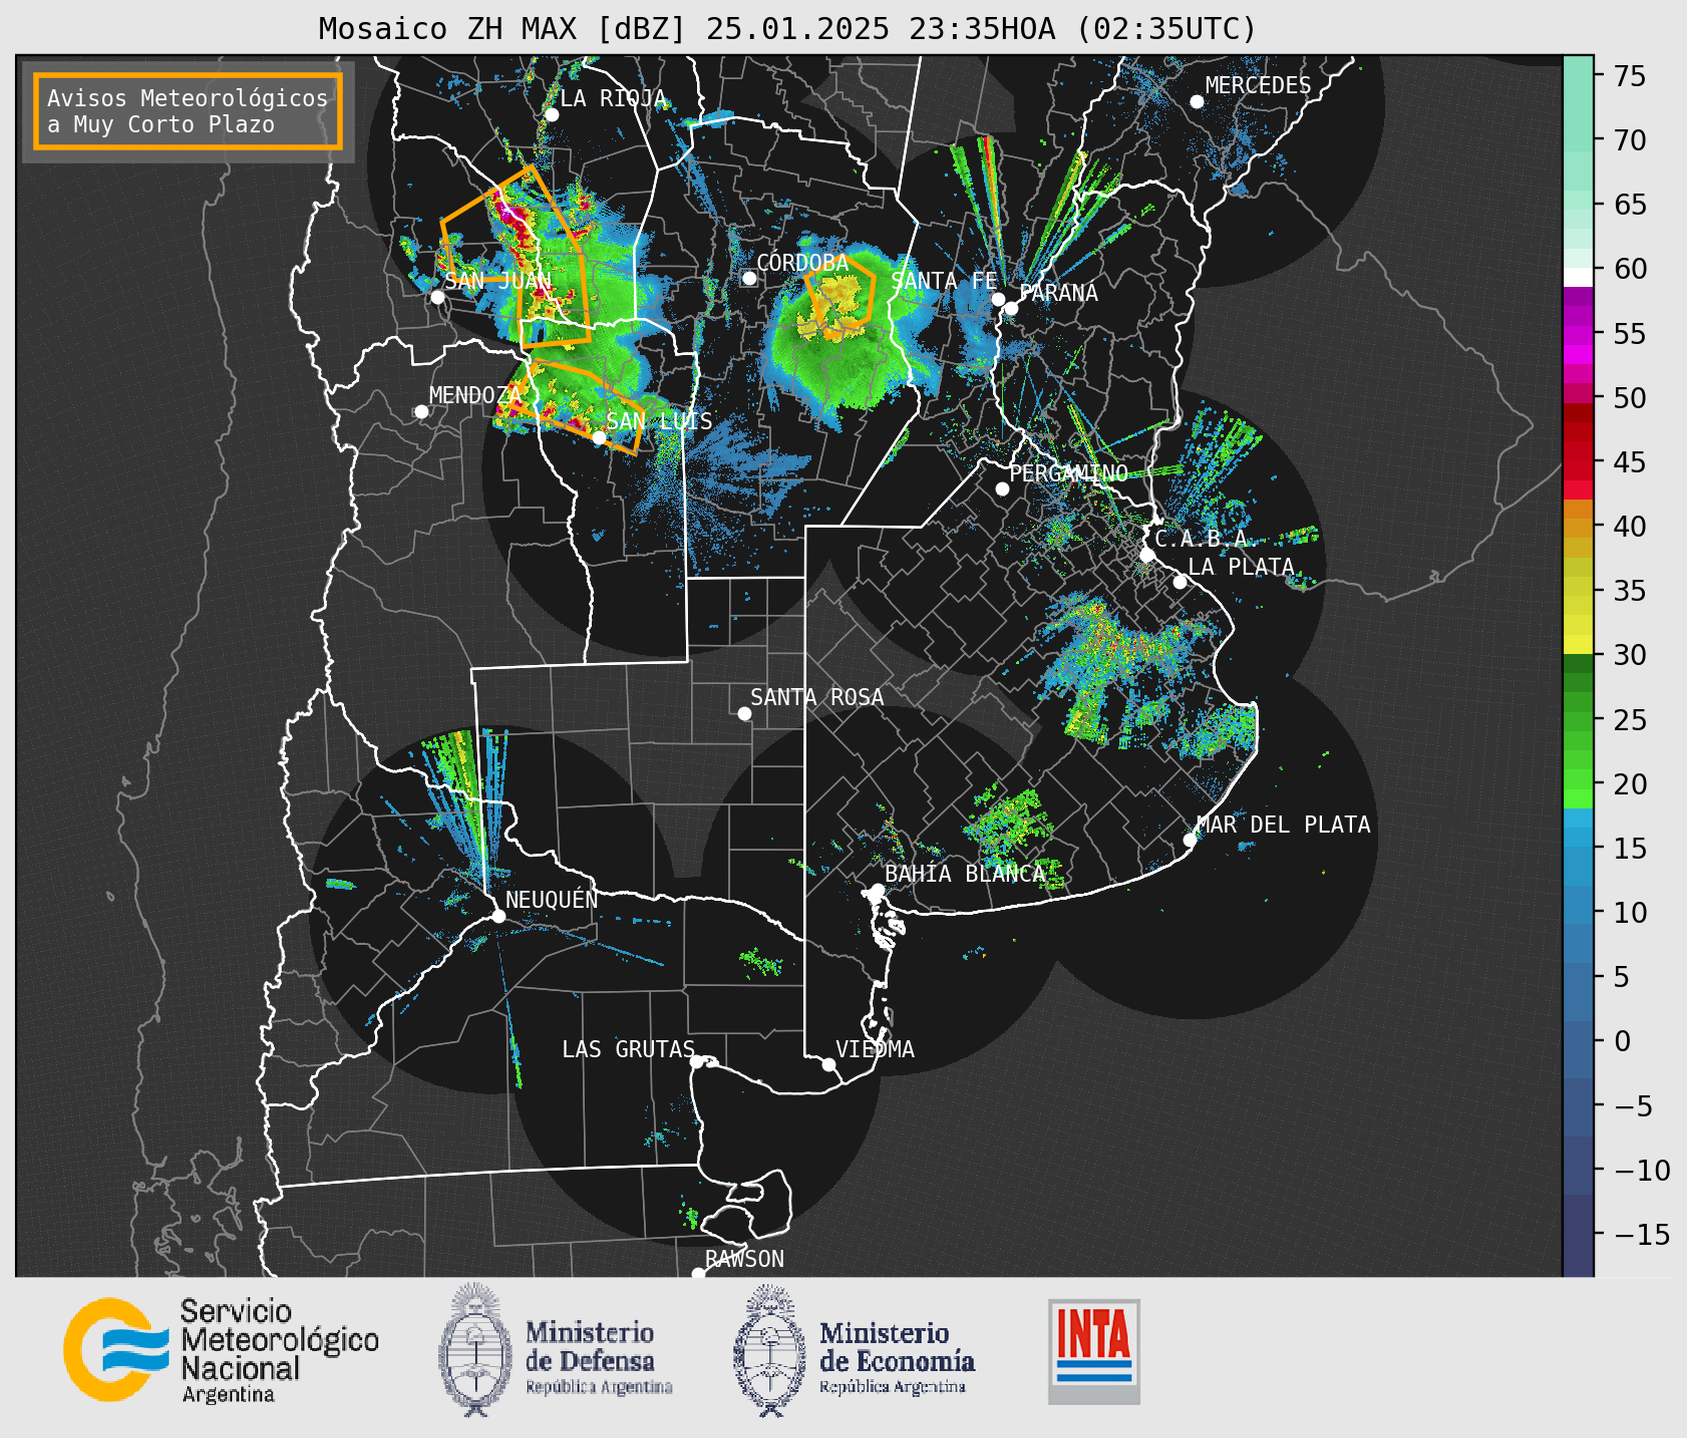Select the NEUQUEN city label
1687x1438 pixels.
pos(551,900)
